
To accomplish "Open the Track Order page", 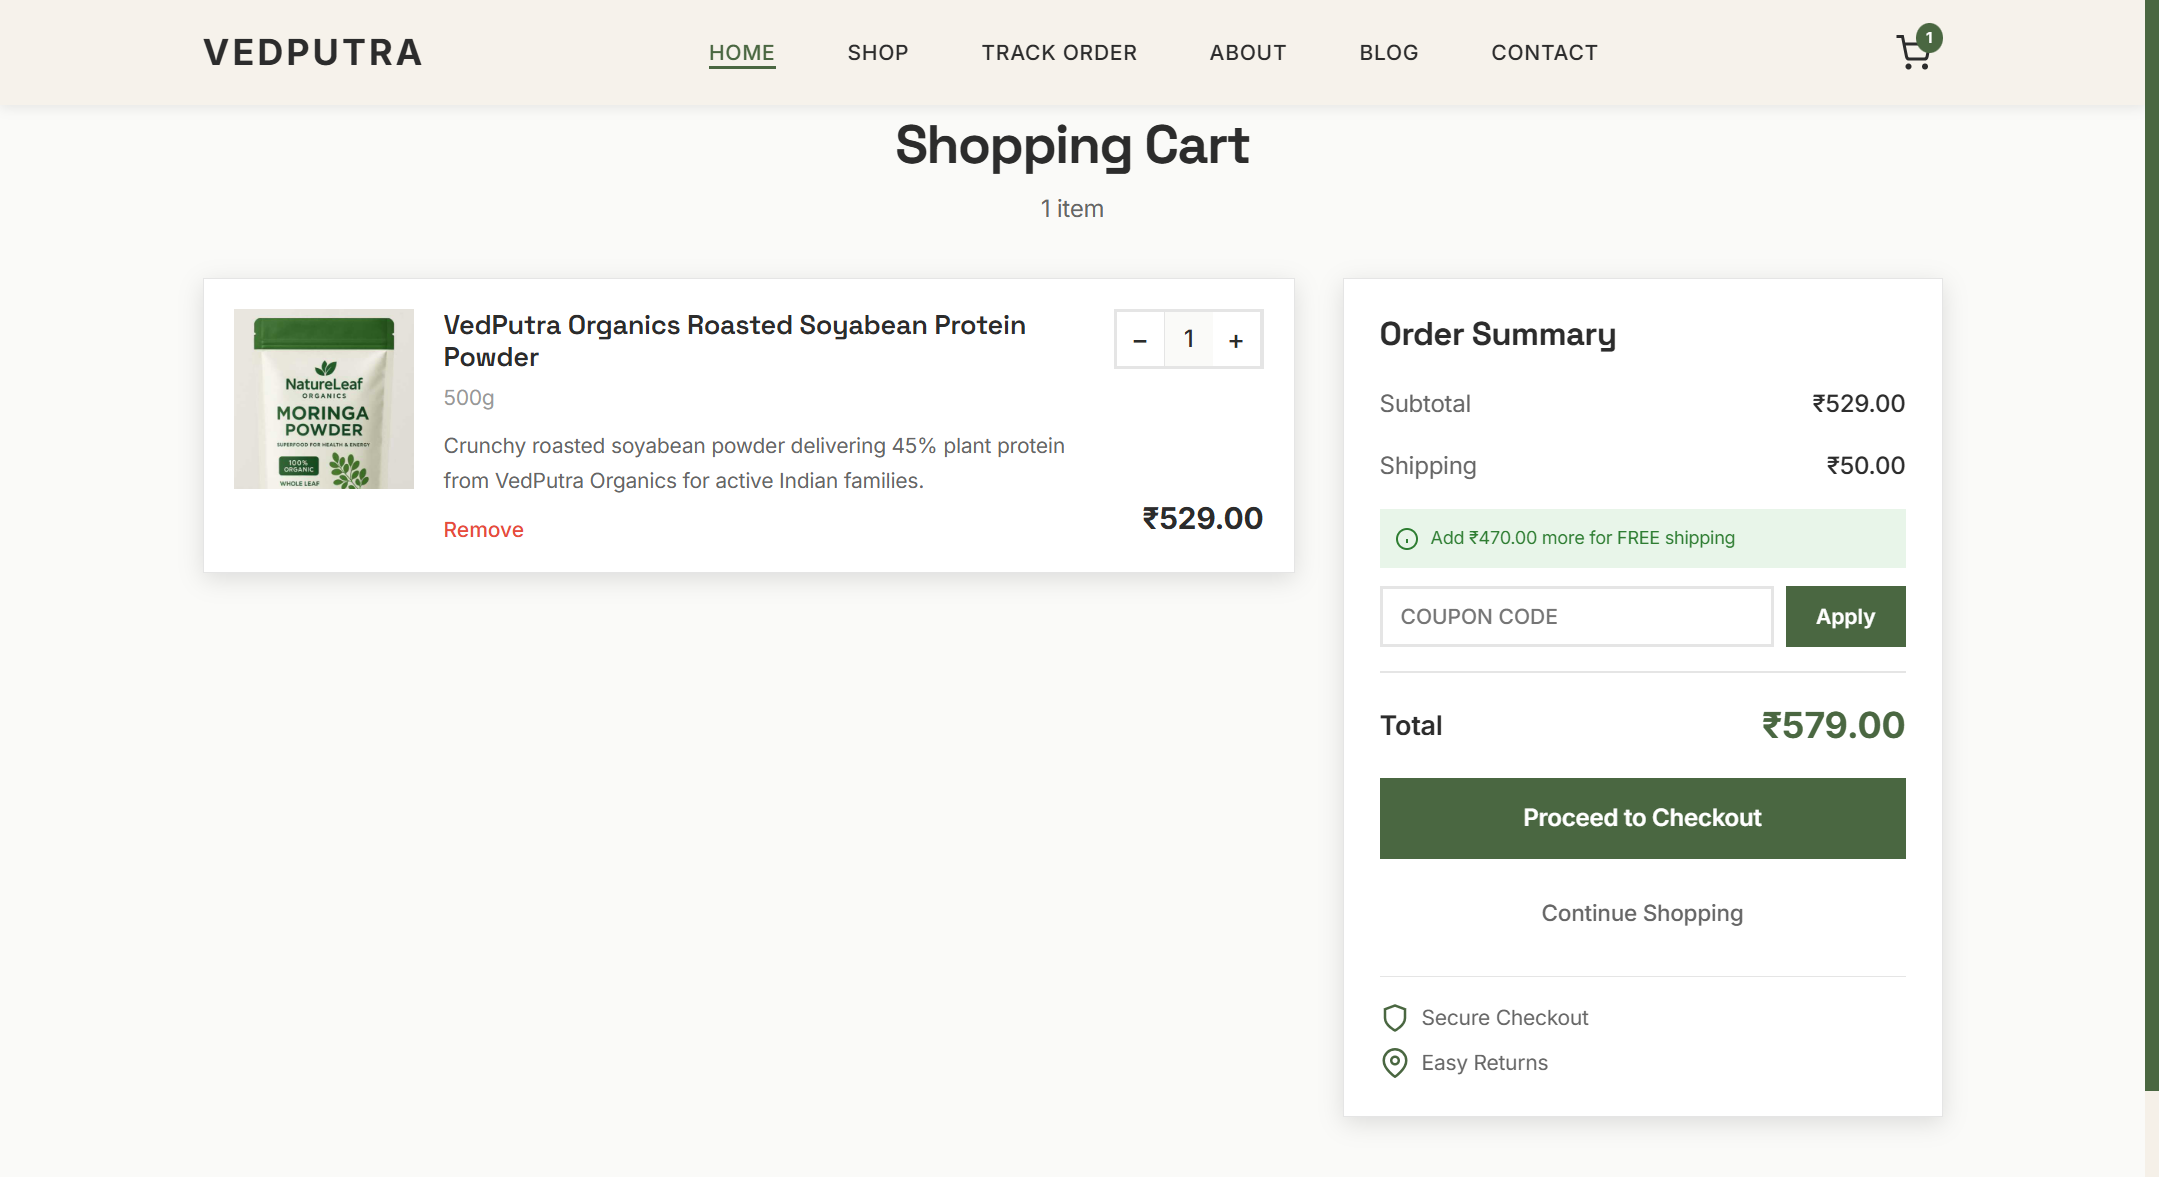I will tap(1058, 53).
